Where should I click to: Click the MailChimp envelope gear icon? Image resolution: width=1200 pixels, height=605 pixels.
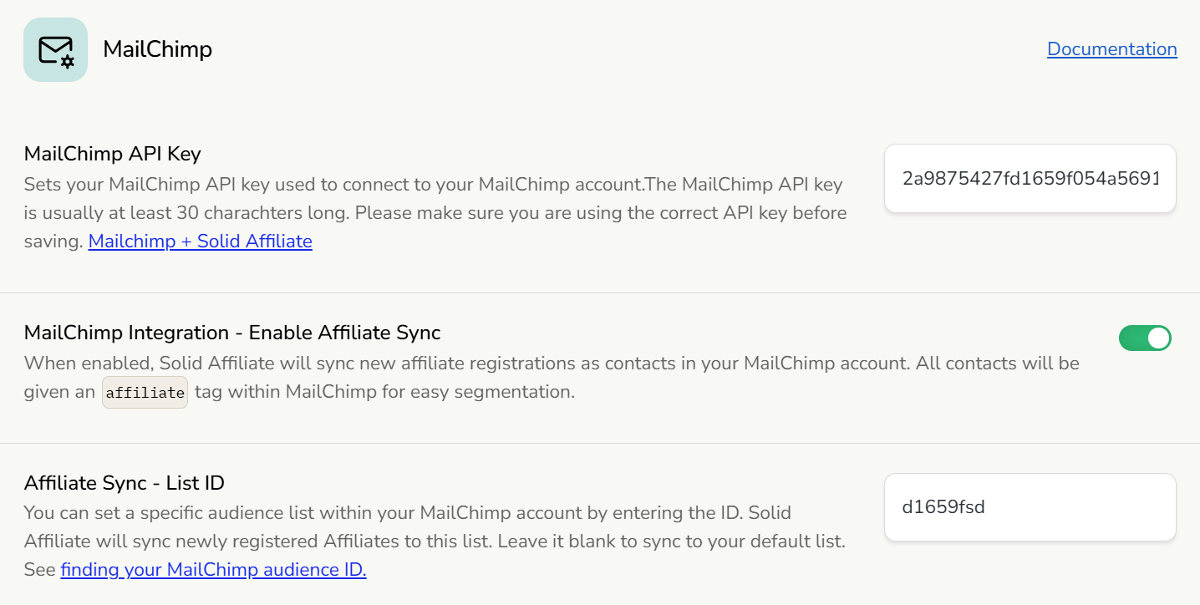click(55, 50)
